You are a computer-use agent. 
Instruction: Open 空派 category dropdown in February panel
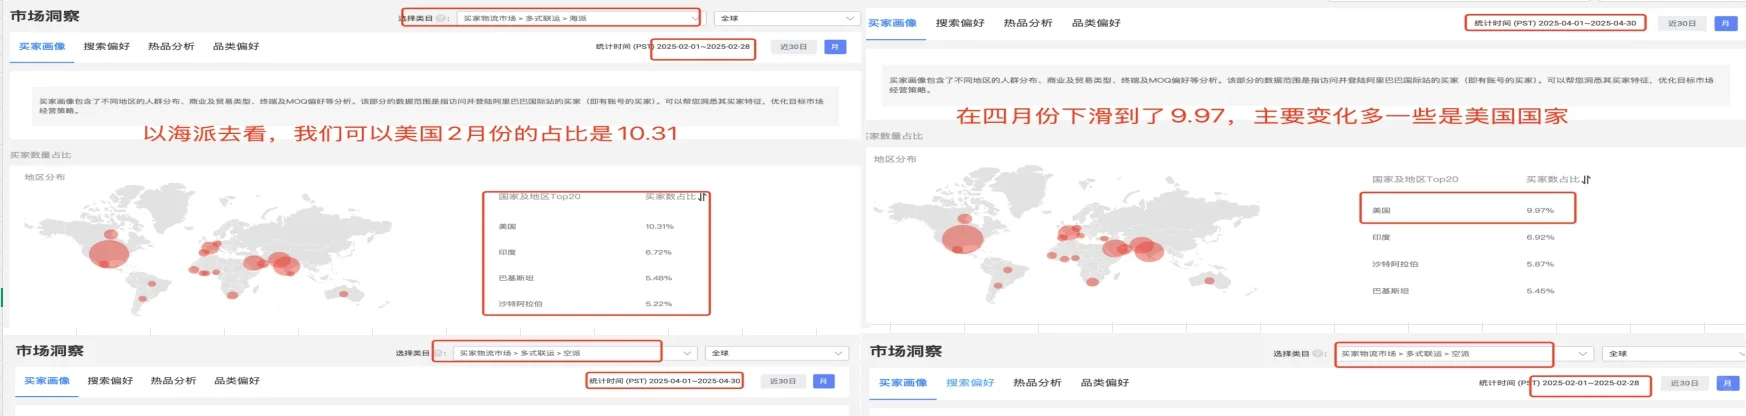[1464, 354]
